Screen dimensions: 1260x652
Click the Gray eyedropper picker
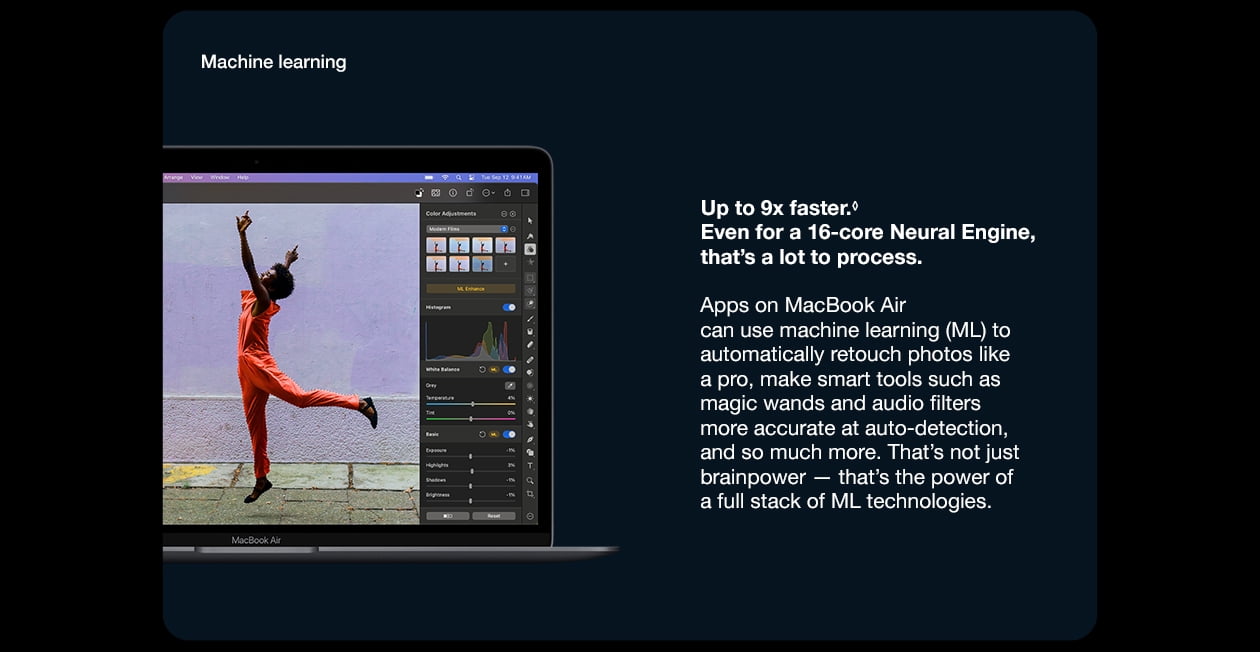click(x=510, y=386)
